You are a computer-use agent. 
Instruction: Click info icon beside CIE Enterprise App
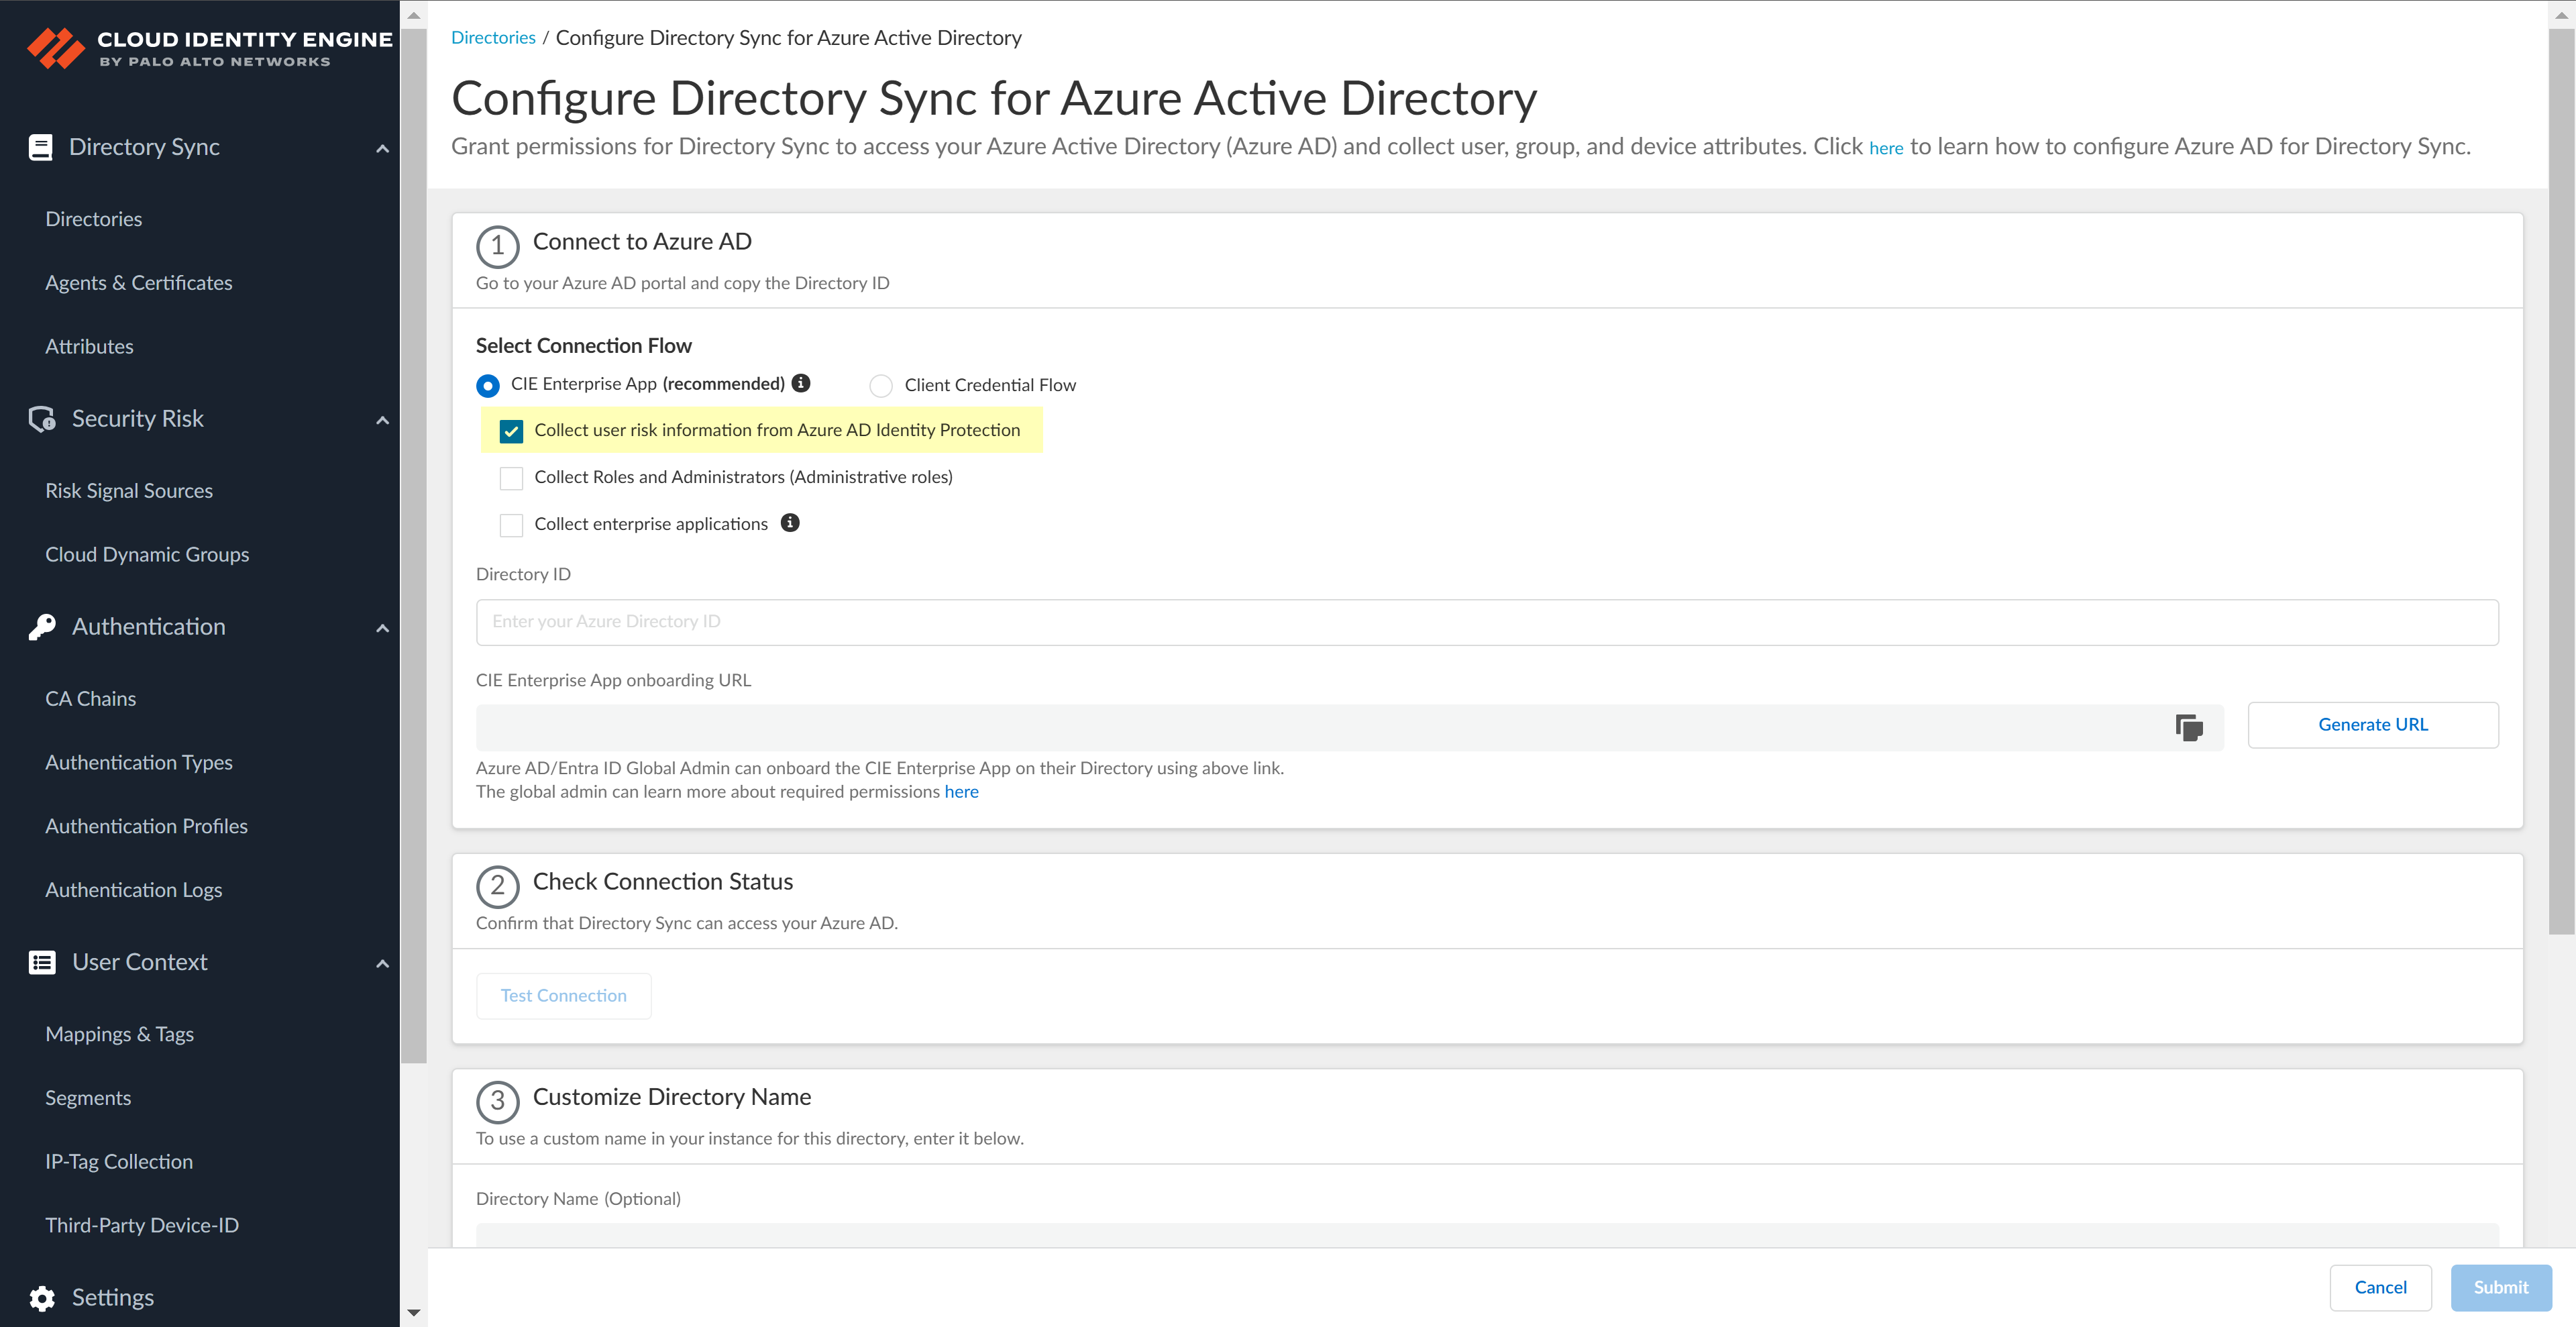click(801, 383)
